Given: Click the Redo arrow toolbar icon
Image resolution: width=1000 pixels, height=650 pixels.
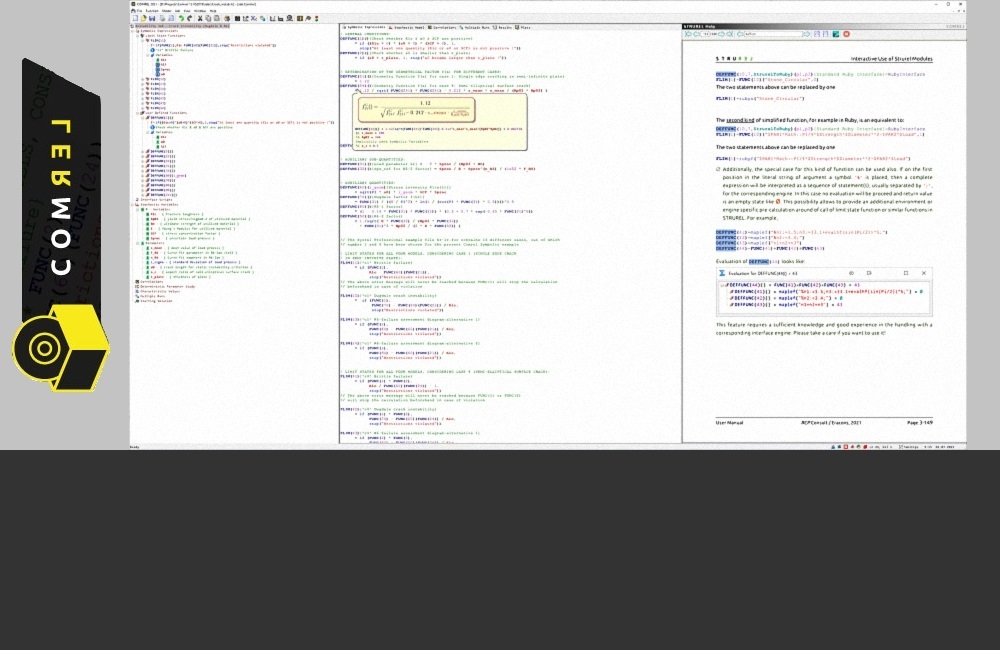Looking at the screenshot, I should point(189,18).
